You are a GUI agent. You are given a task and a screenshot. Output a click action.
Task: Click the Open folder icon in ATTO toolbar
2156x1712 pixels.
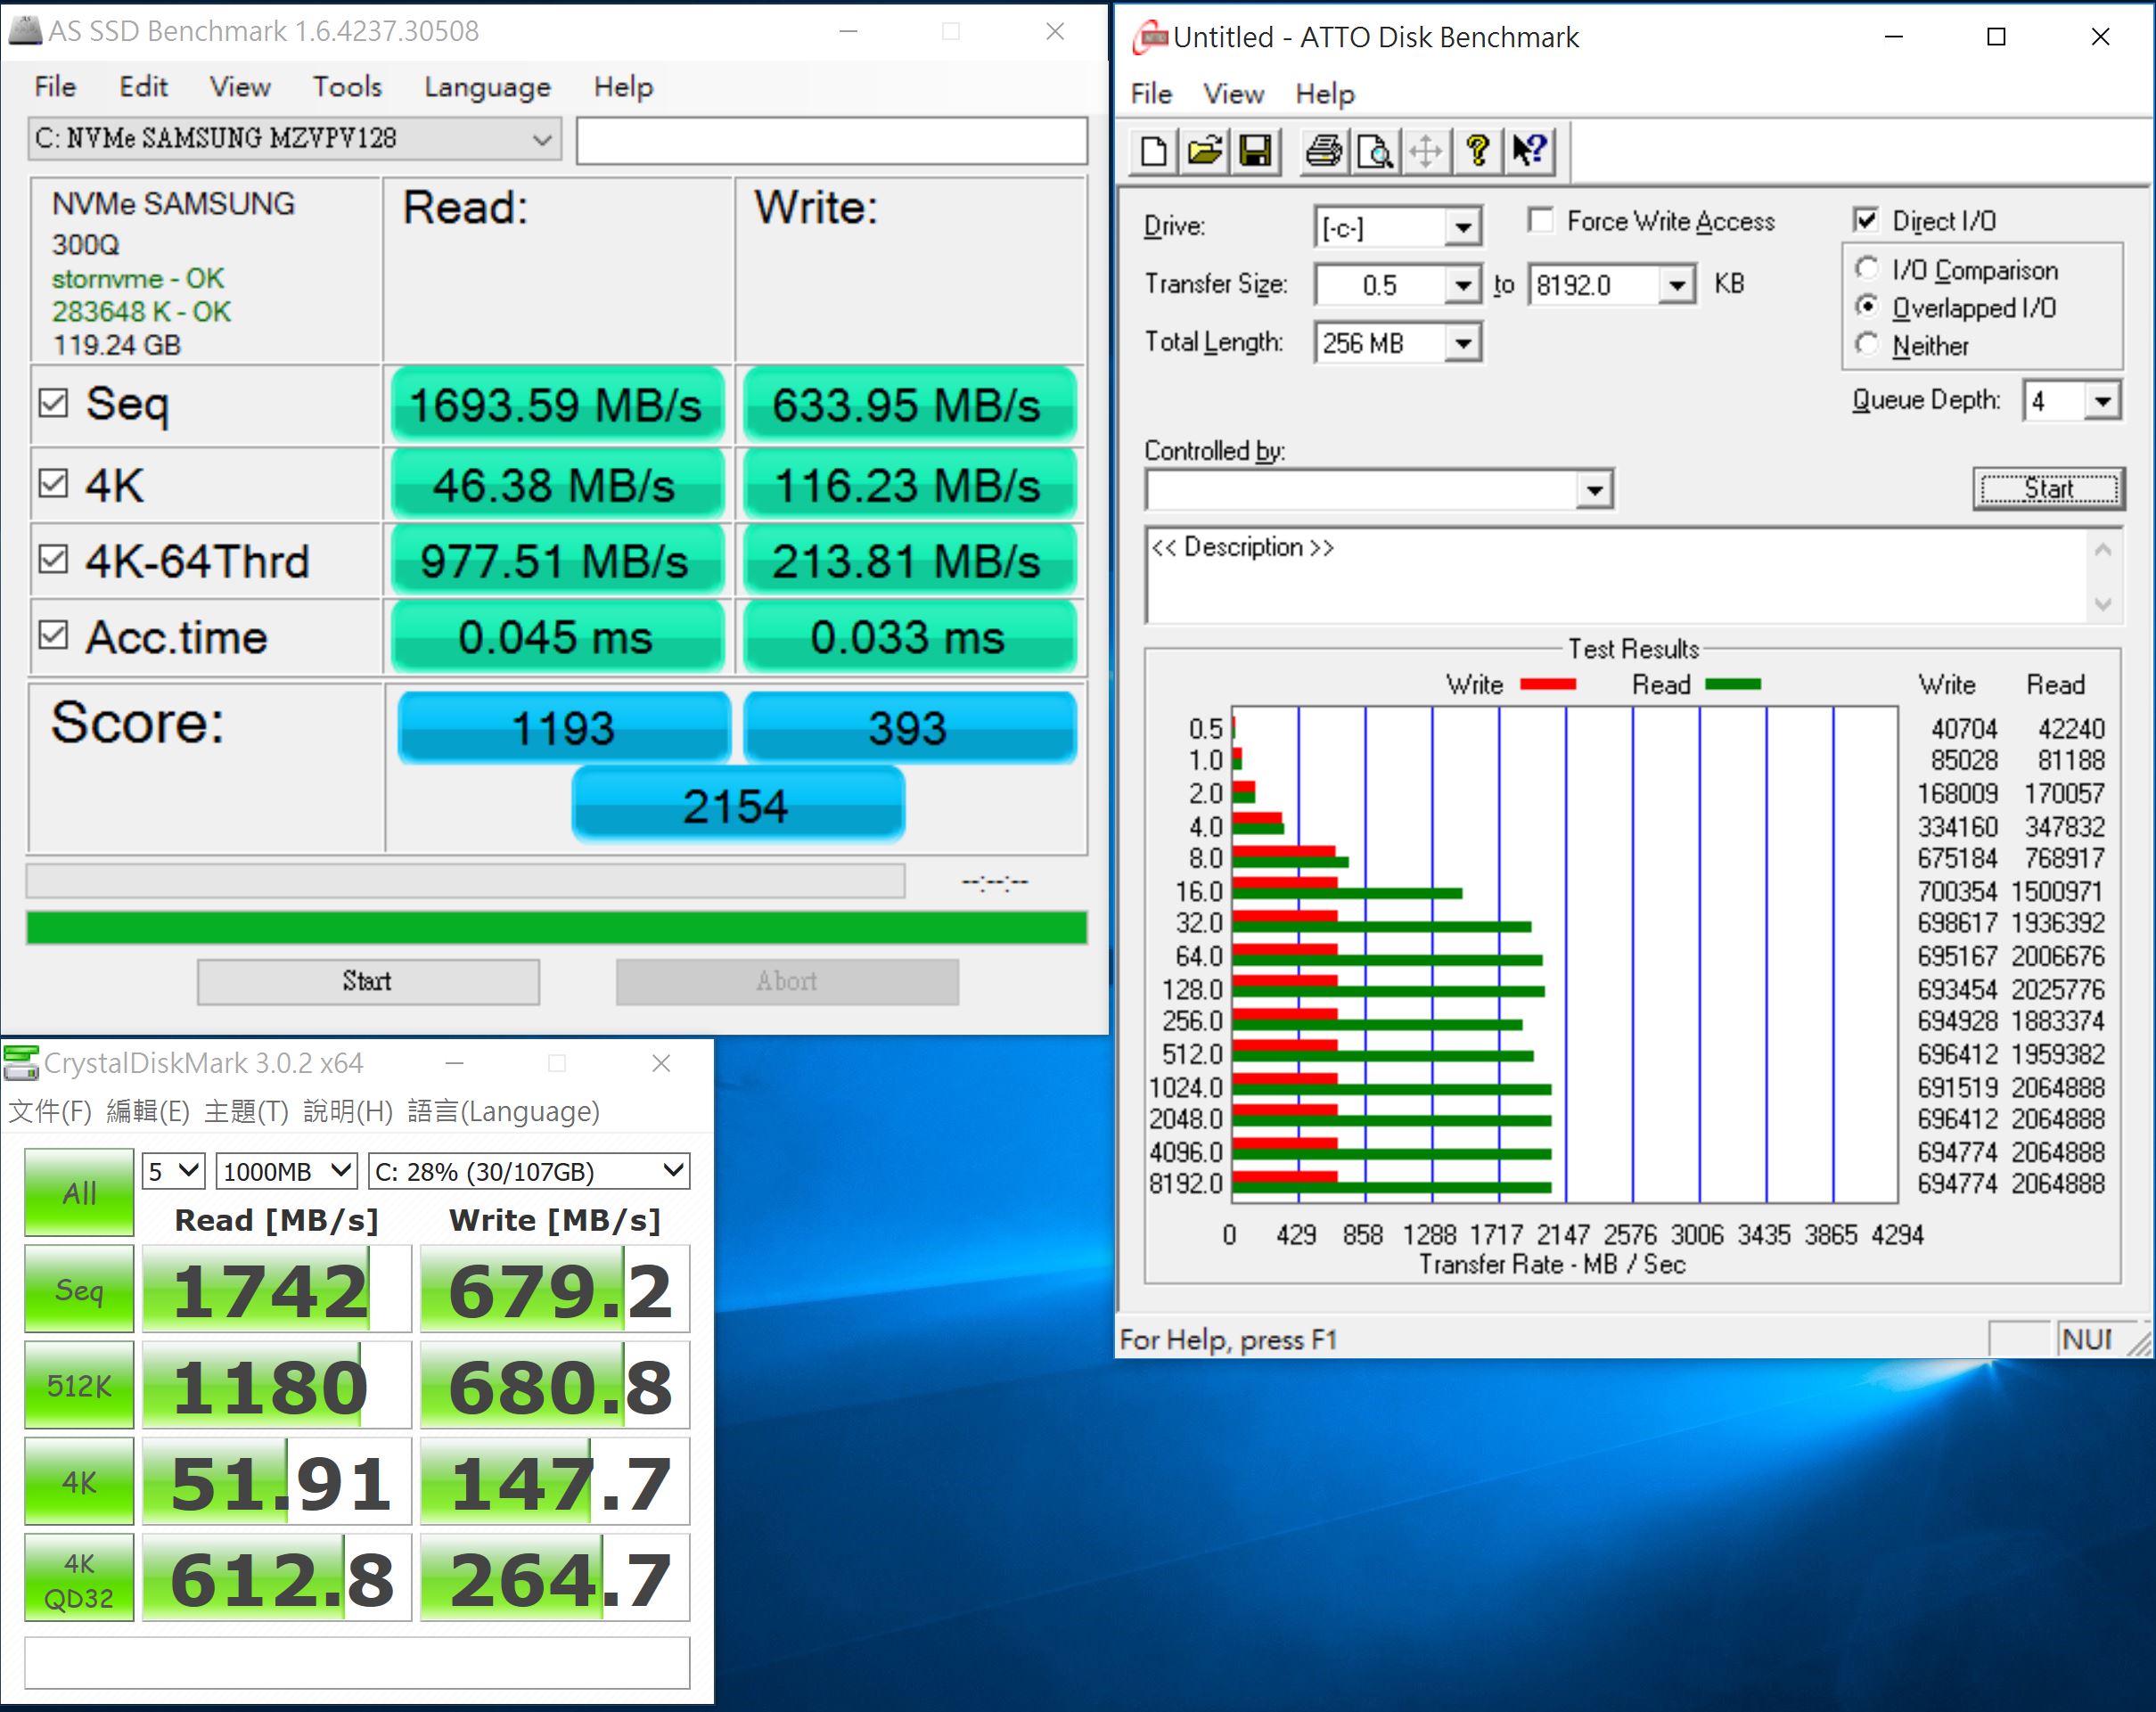click(x=1204, y=151)
